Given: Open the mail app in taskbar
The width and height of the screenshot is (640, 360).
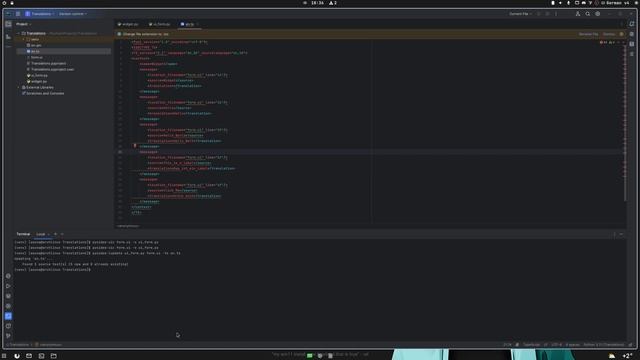Looking at the screenshot, I should pos(29,356).
